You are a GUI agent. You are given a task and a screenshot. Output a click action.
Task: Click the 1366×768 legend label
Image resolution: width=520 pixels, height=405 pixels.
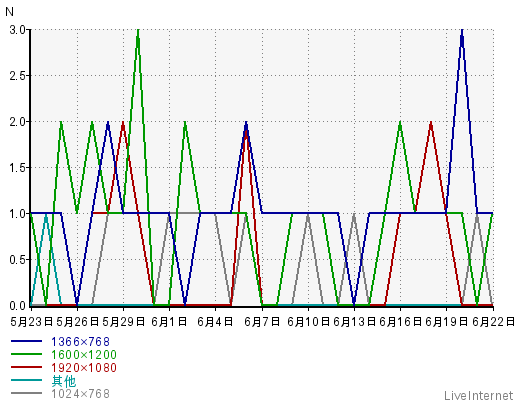point(80,342)
